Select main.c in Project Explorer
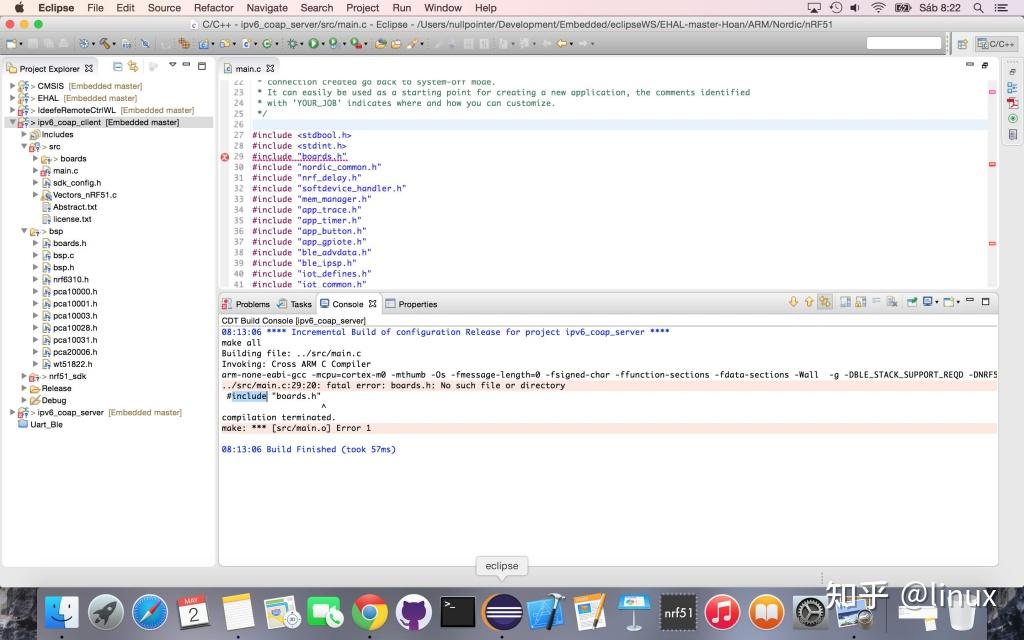 point(65,170)
